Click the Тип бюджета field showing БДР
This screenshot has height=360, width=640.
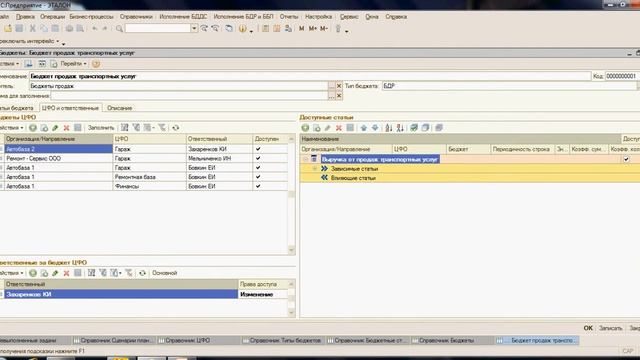[509, 86]
